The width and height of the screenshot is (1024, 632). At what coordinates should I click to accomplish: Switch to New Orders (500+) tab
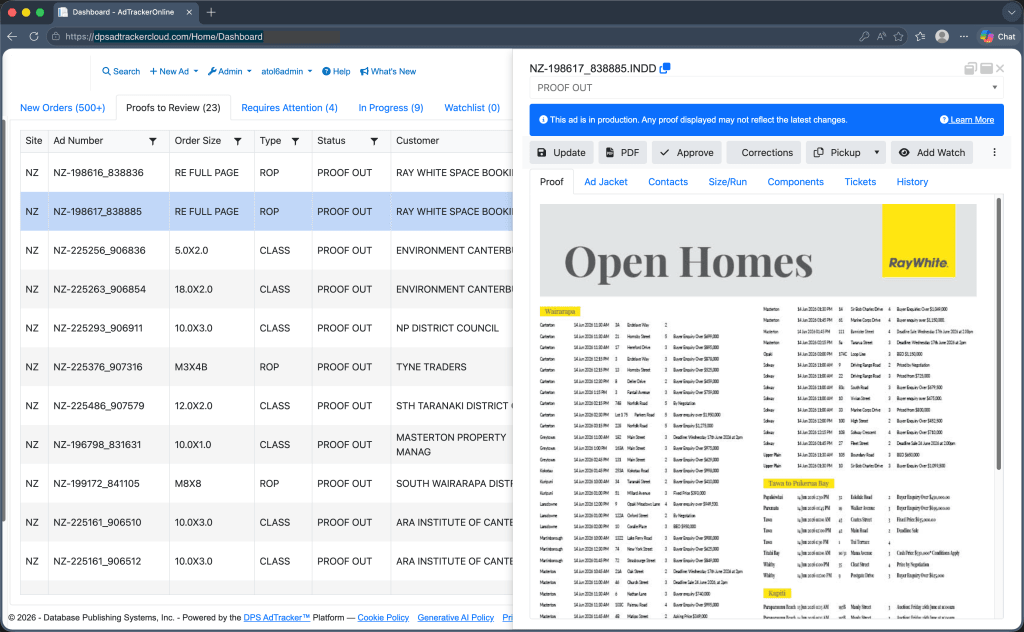pos(63,108)
